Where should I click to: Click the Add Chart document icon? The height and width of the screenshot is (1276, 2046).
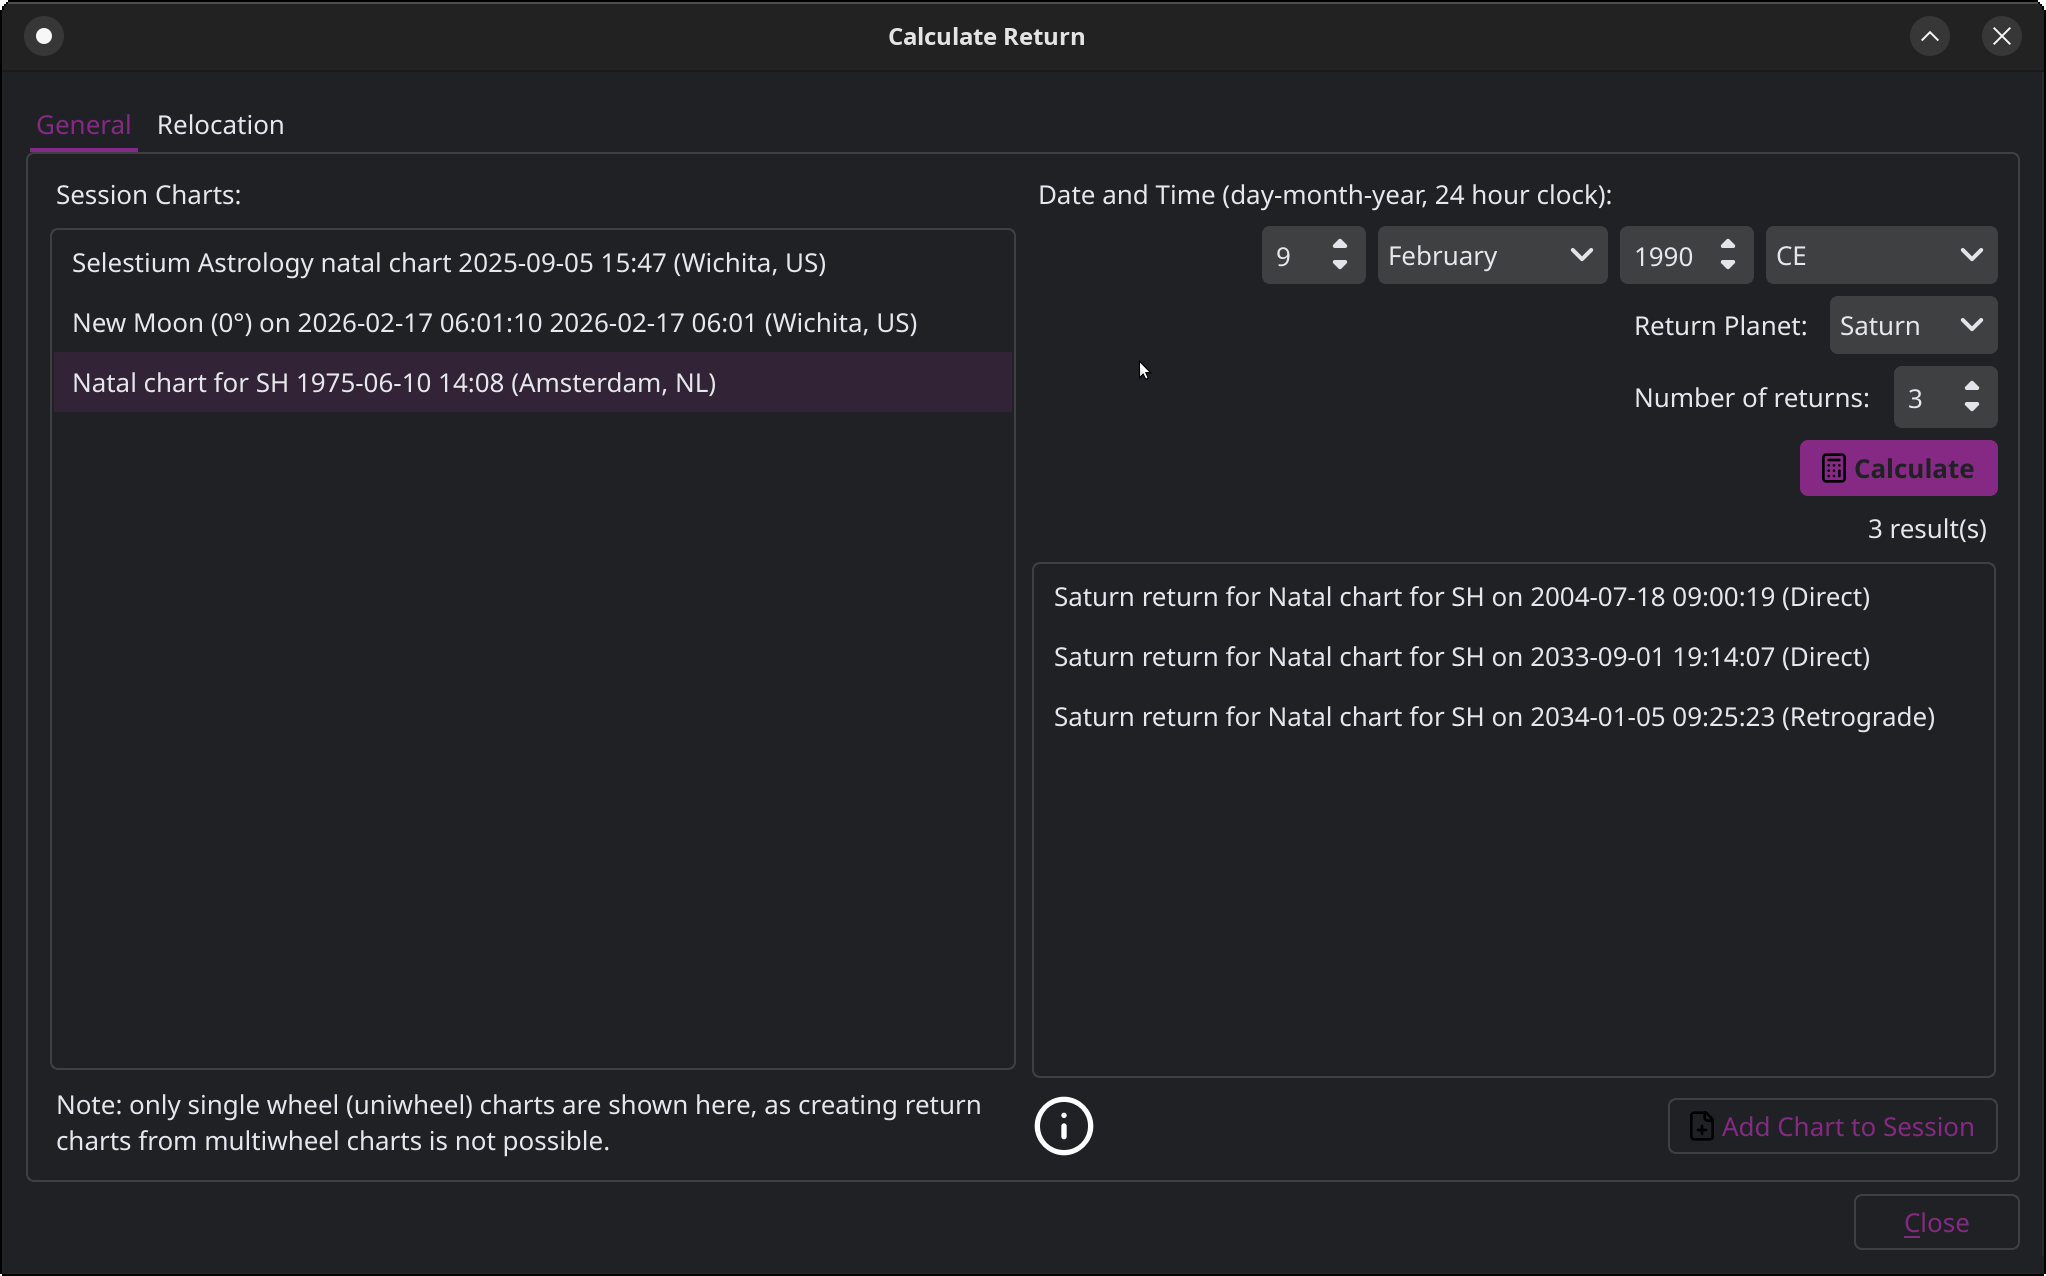[1701, 1126]
